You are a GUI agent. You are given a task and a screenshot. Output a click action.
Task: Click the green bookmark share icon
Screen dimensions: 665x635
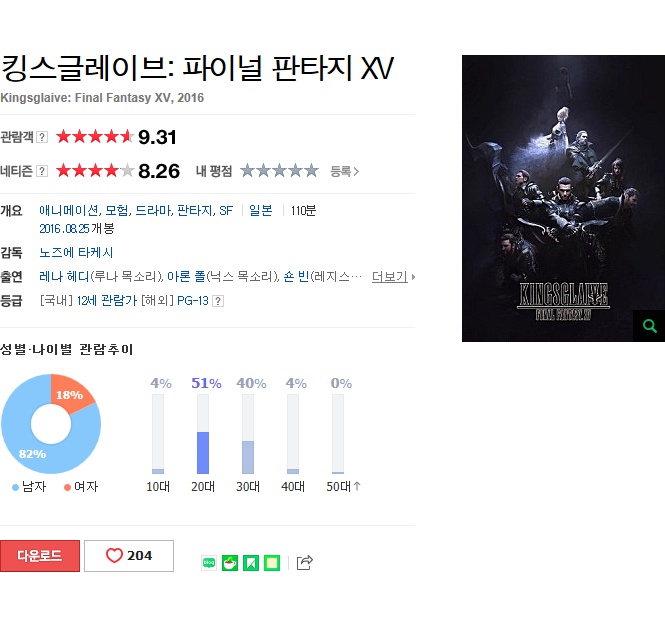click(251, 563)
